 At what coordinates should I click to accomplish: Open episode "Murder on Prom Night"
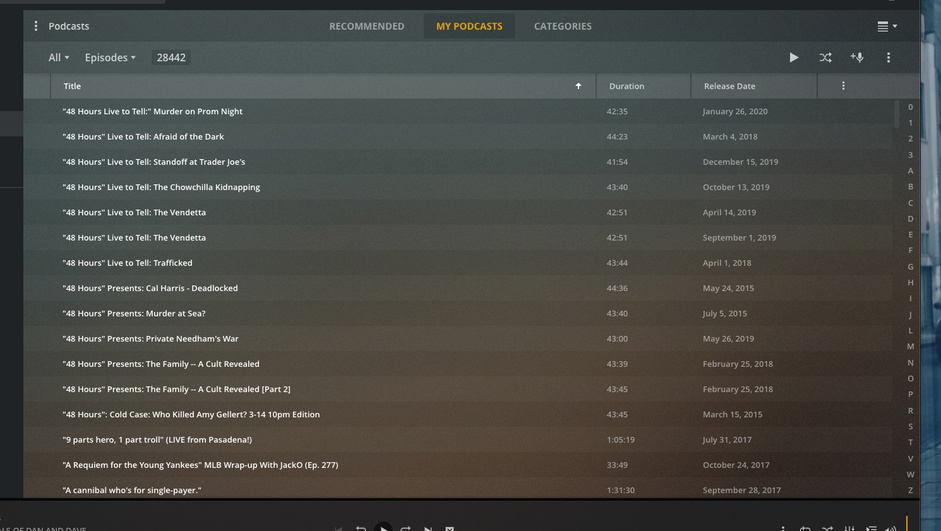click(152, 112)
